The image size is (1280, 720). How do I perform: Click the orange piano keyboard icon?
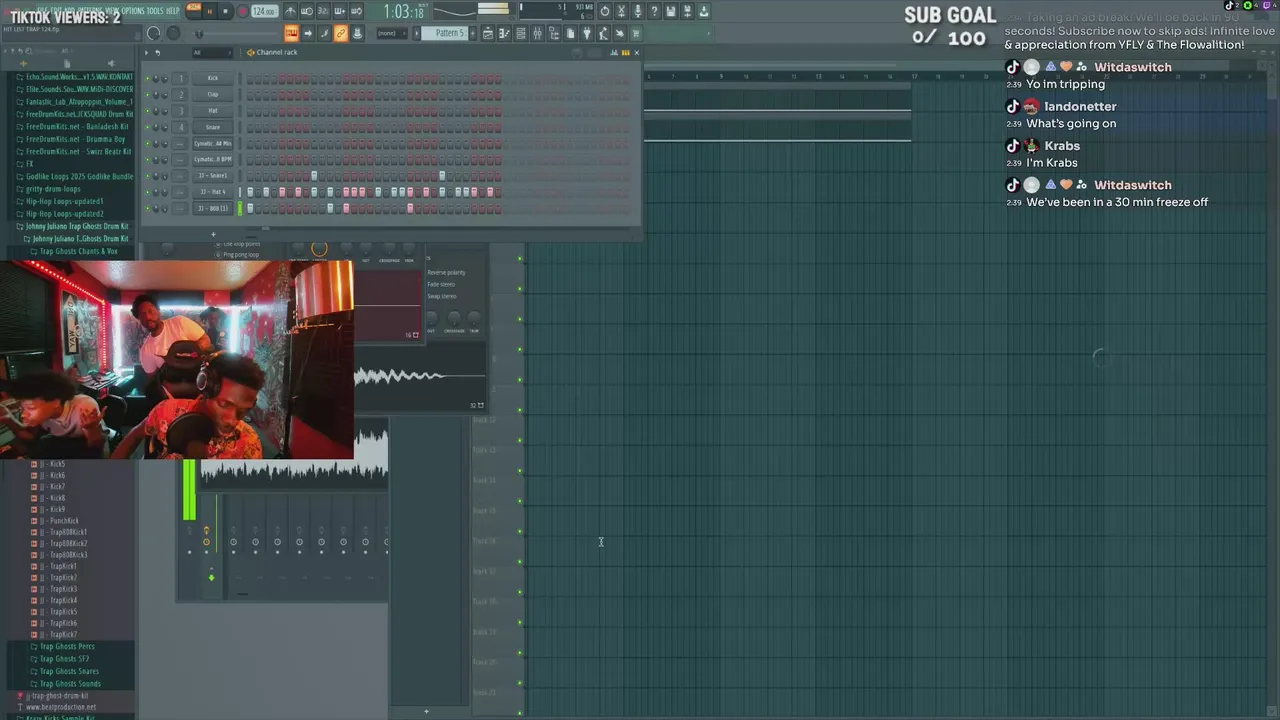tap(291, 33)
